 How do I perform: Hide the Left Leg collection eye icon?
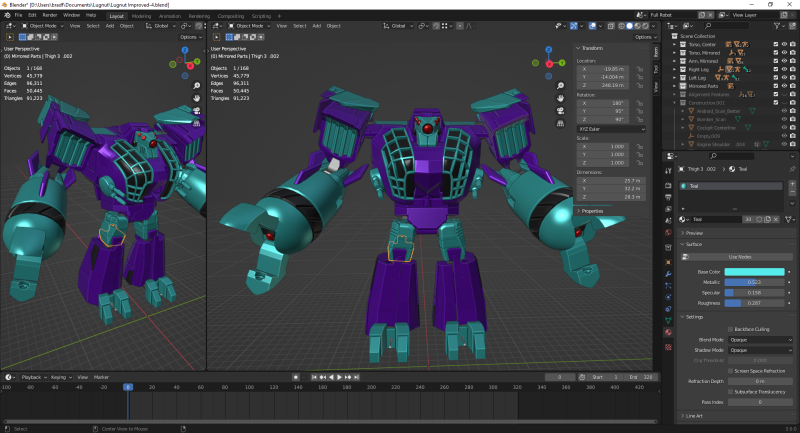pyautogui.click(x=784, y=78)
